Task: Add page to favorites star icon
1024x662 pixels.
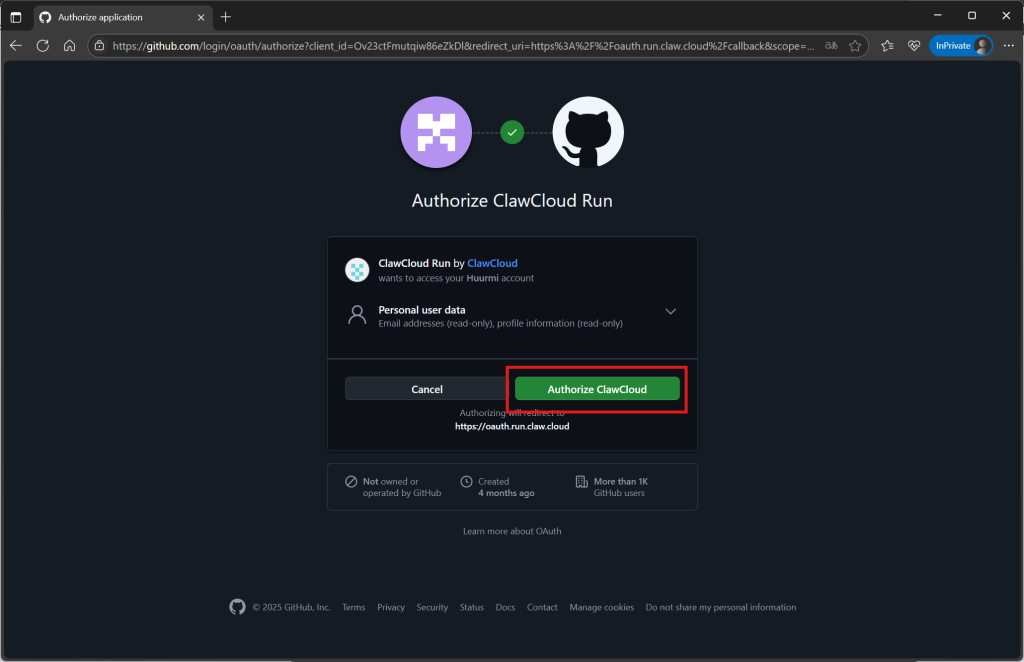Action: point(855,46)
